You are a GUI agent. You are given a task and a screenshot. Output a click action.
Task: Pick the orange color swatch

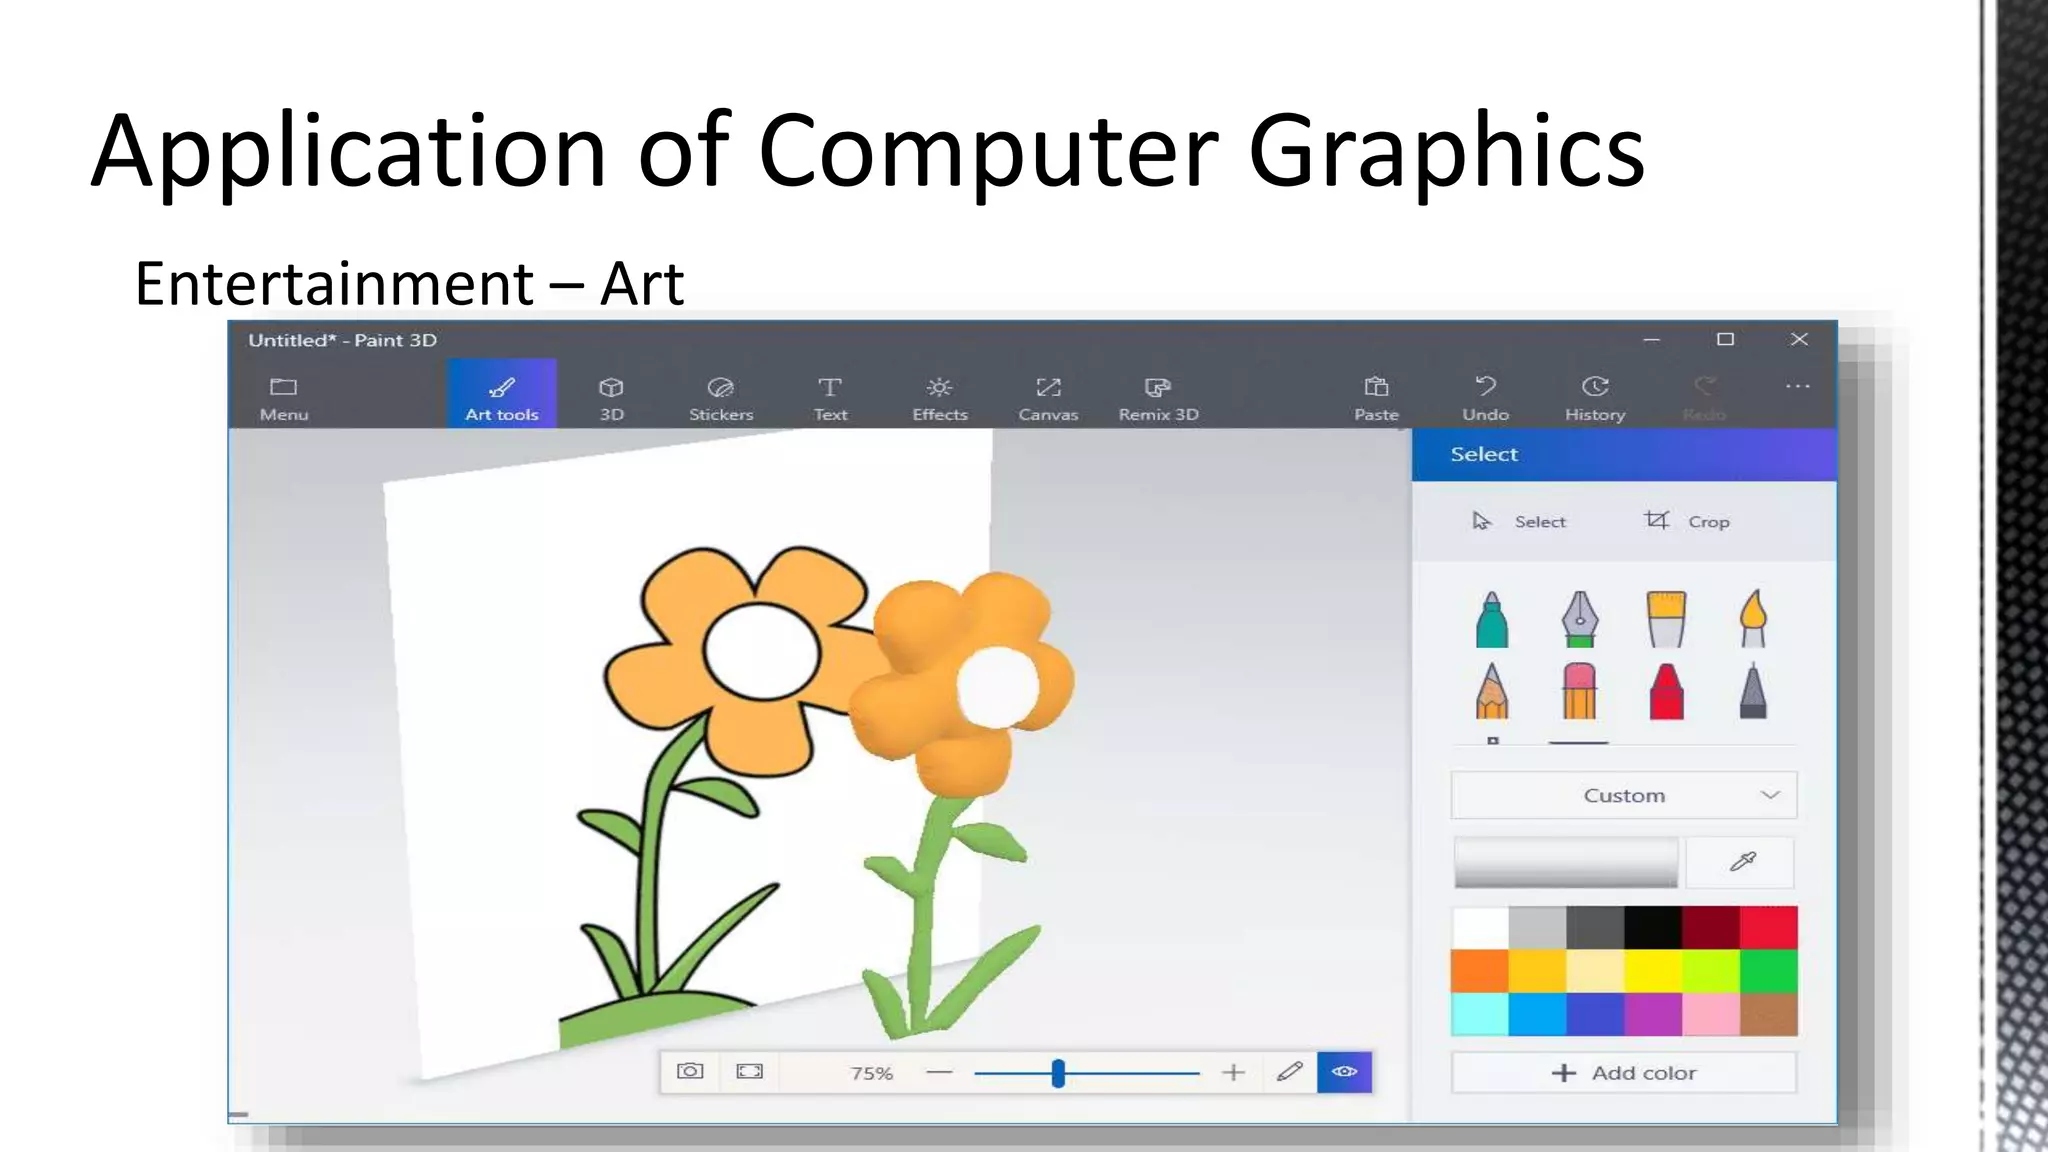point(1479,970)
